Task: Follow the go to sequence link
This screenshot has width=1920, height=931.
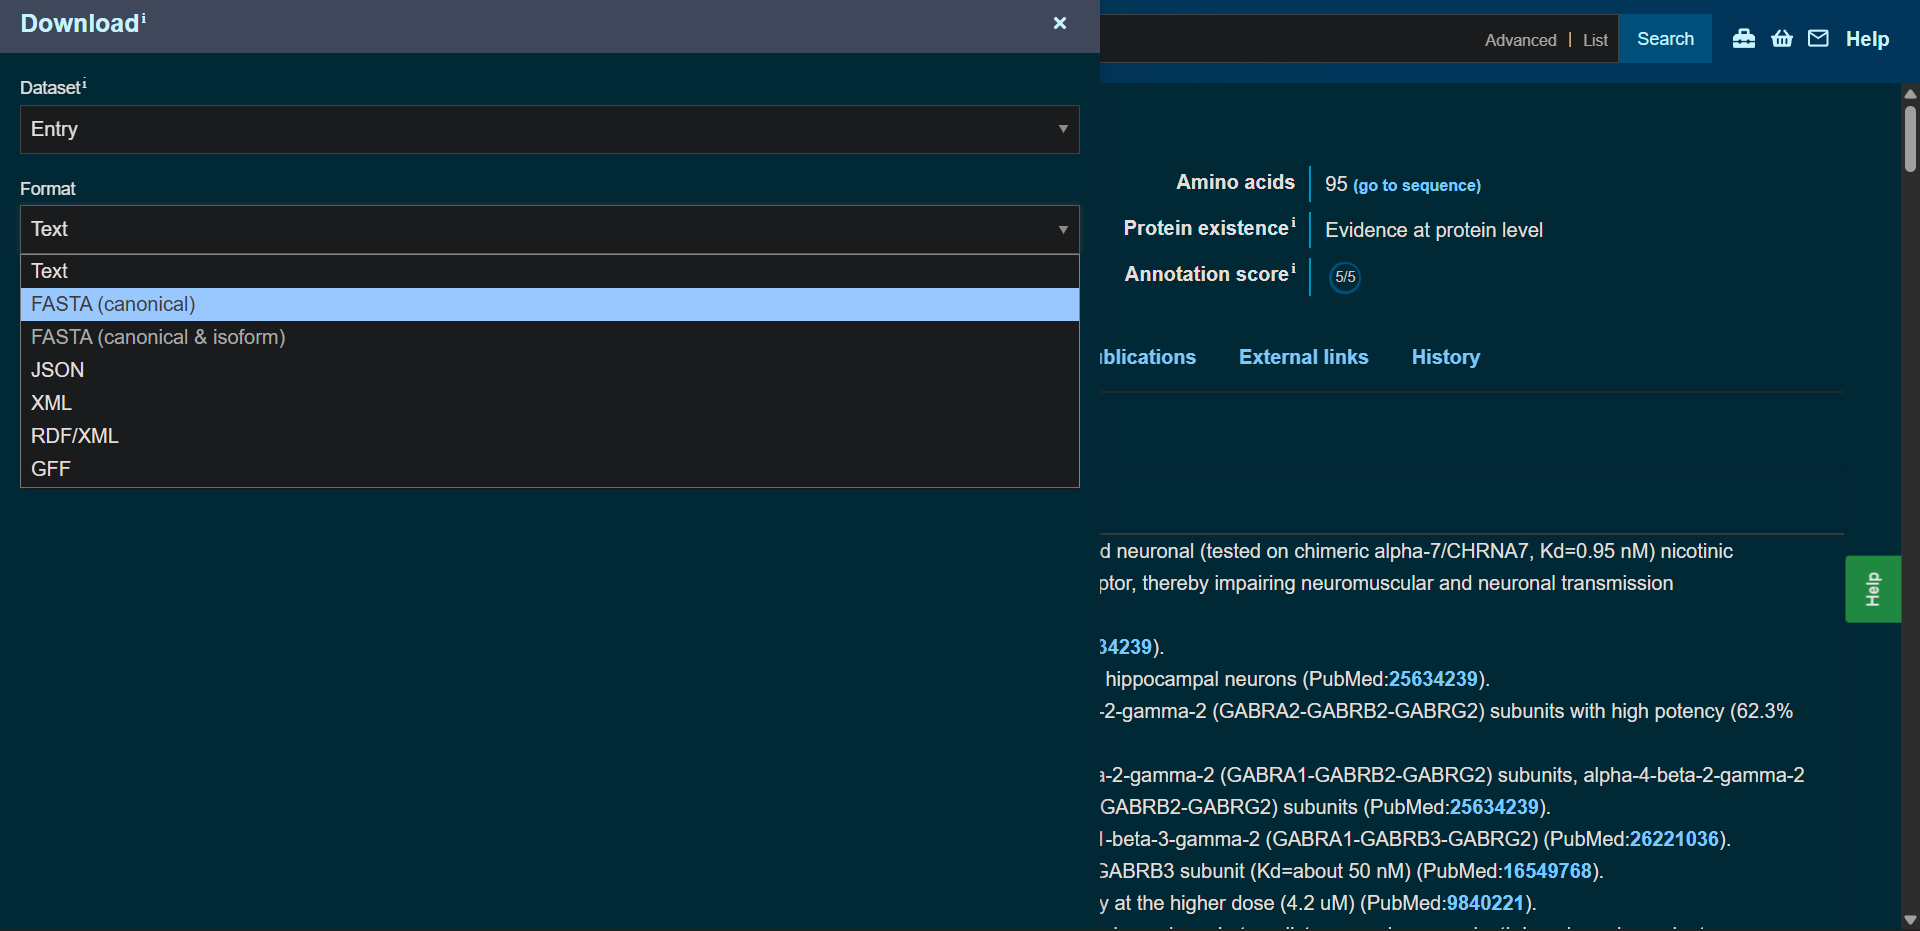Action: point(1416,185)
